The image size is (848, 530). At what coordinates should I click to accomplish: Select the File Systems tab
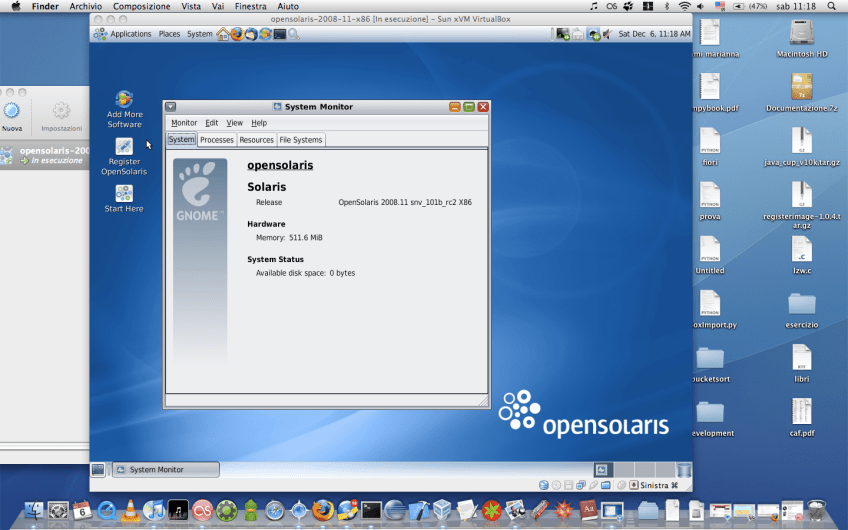tap(301, 140)
